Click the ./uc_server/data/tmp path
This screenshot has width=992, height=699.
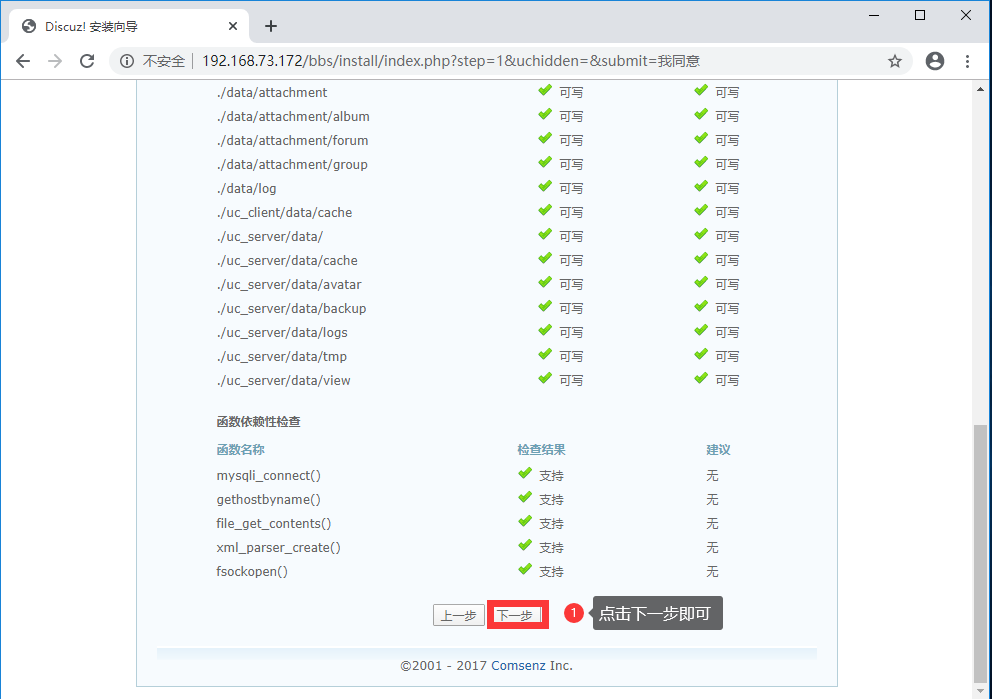point(282,357)
